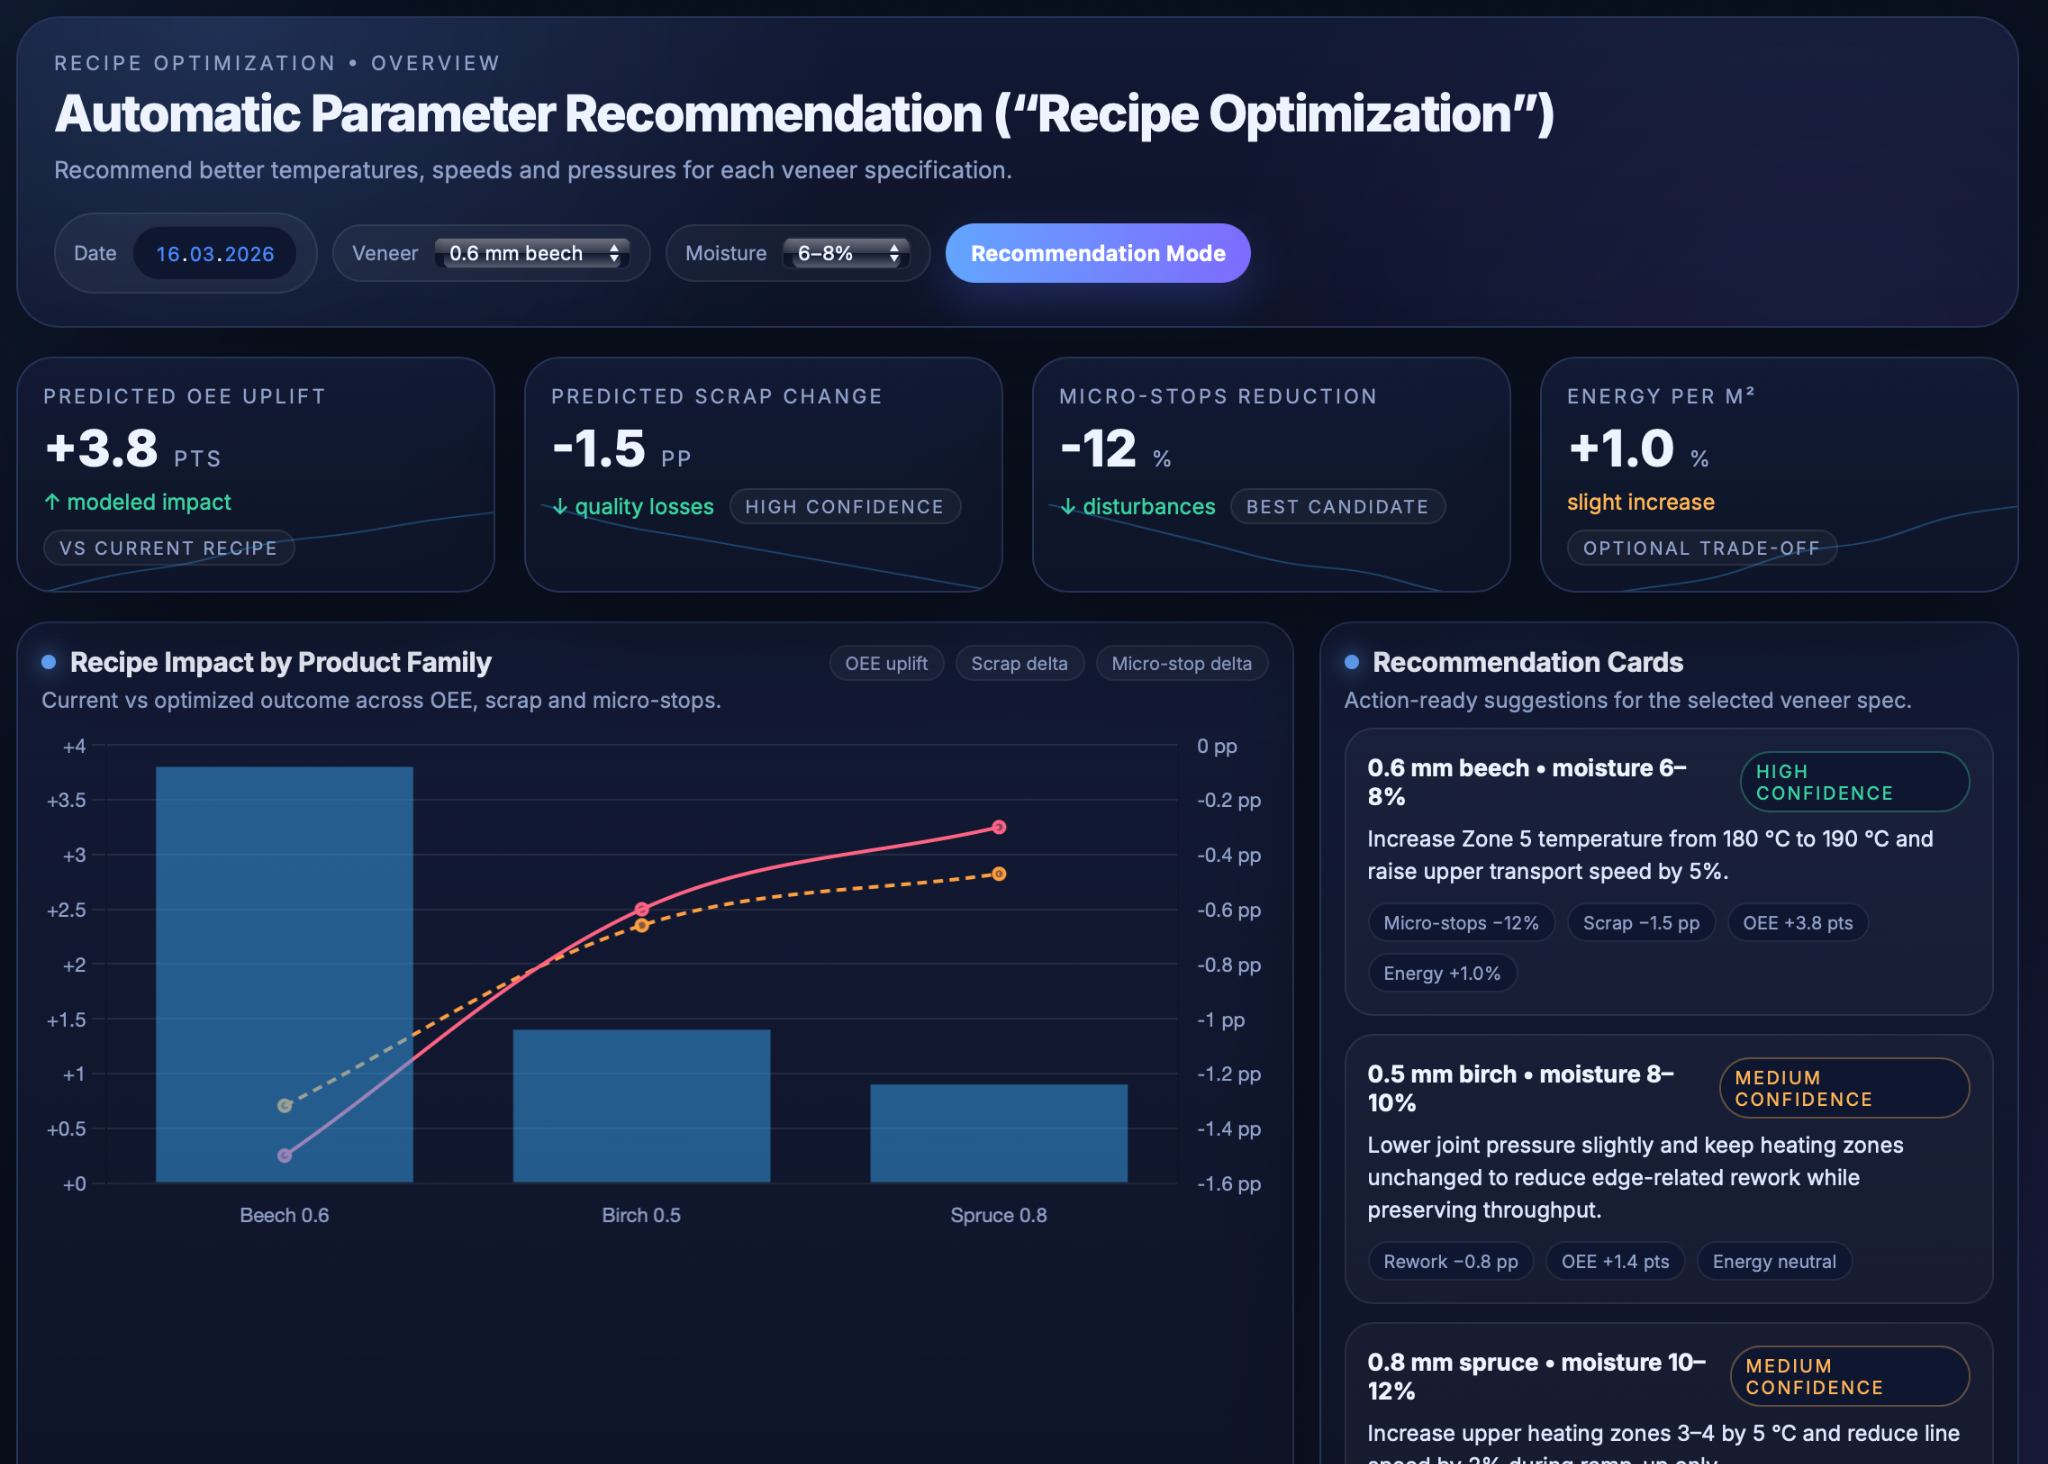Screen dimensions: 2048x1464
Task: Click the down arrow beside quality losses
Action: click(560, 507)
